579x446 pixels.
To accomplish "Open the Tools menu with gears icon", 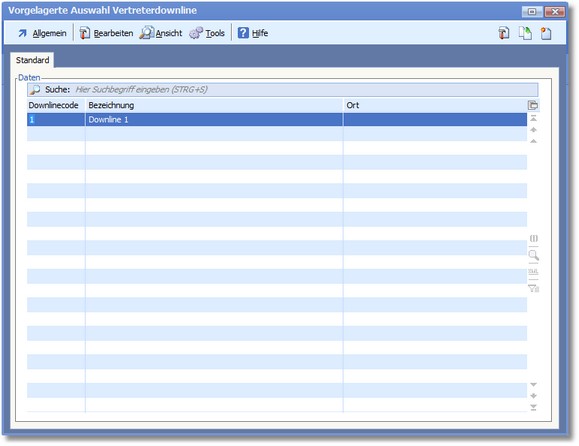I will pyautogui.click(x=207, y=33).
